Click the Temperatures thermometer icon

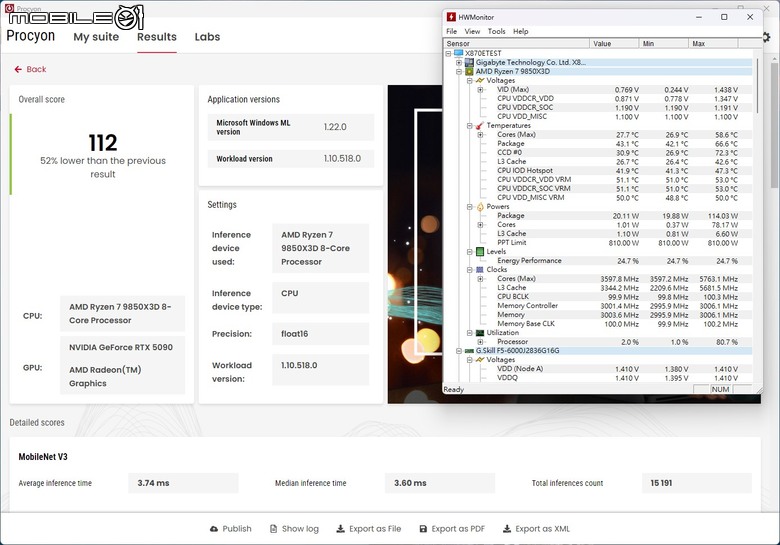[480, 125]
